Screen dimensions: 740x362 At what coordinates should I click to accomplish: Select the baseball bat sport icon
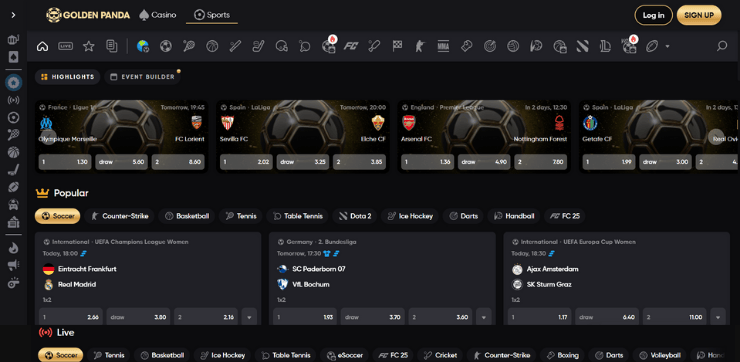[x=235, y=46]
